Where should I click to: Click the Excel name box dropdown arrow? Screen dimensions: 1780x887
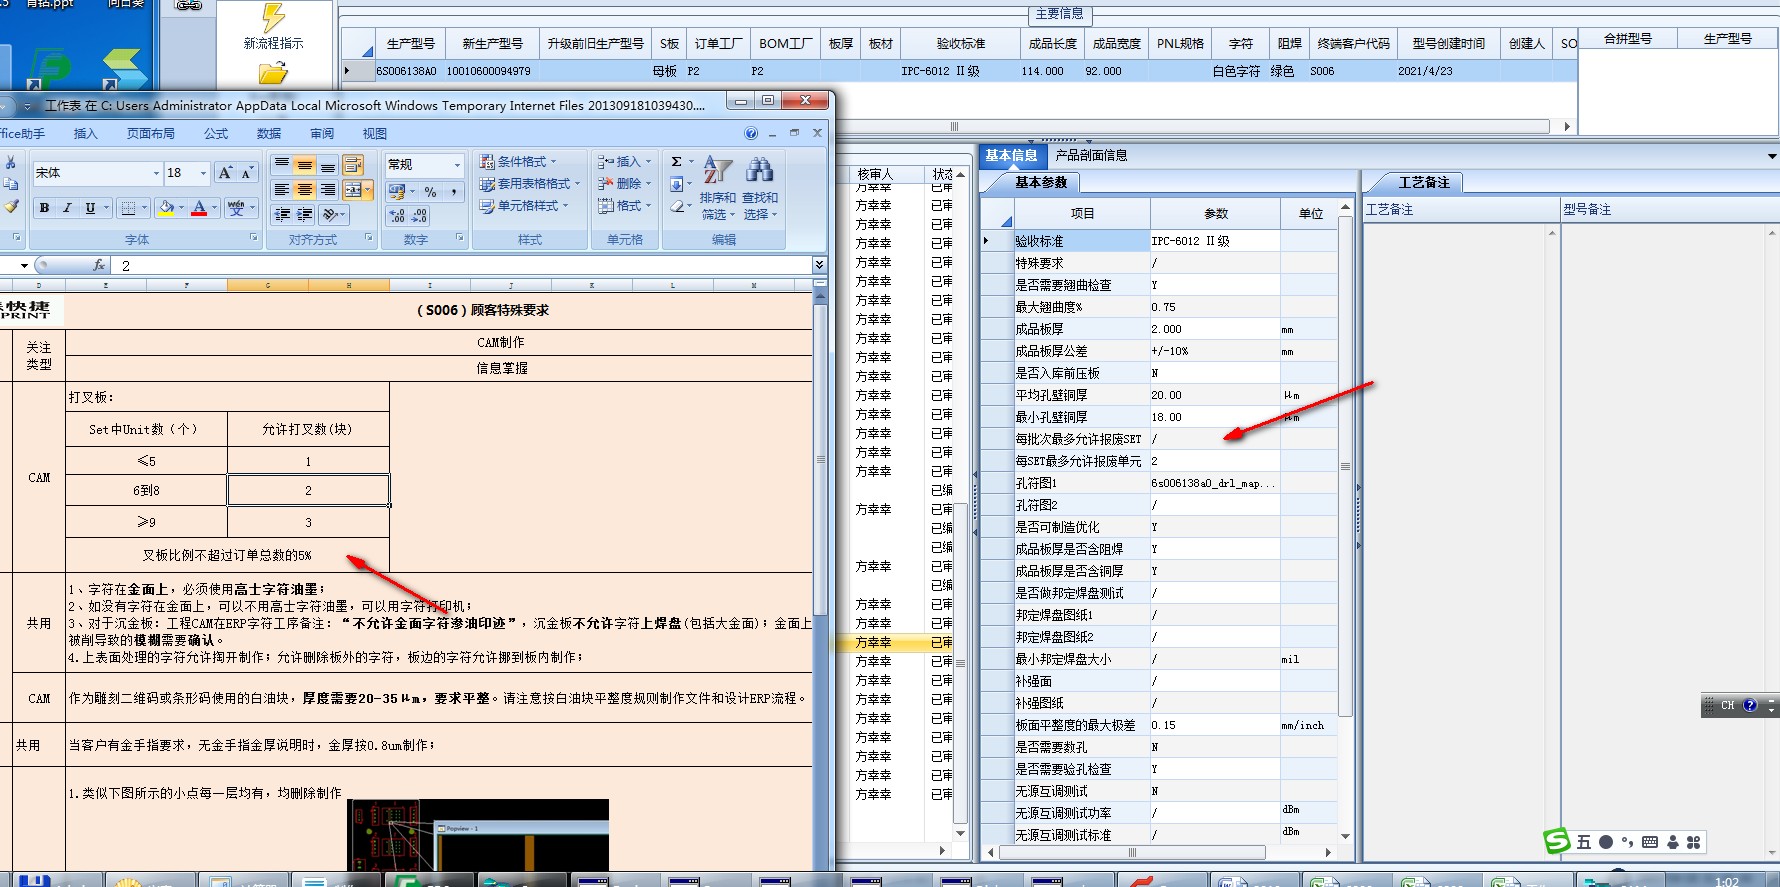24,265
